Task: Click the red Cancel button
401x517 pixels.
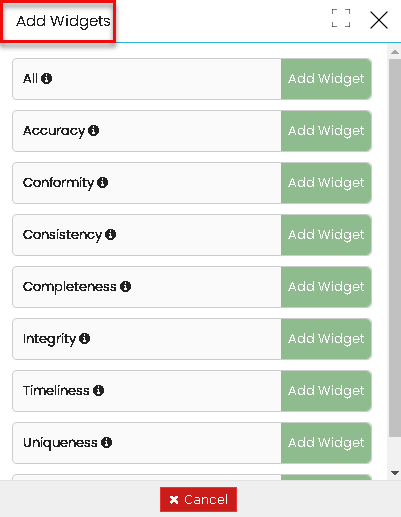Action: tap(198, 499)
